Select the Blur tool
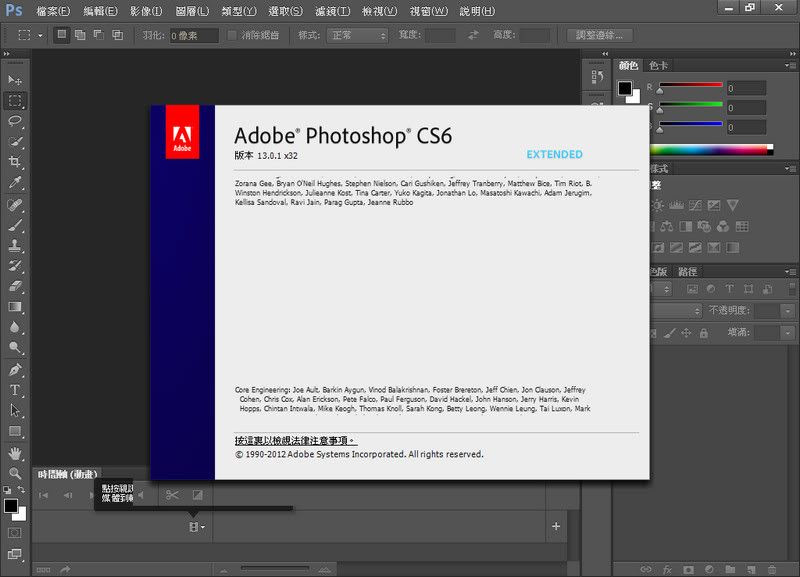Screen dimensions: 800x577 tap(15, 327)
